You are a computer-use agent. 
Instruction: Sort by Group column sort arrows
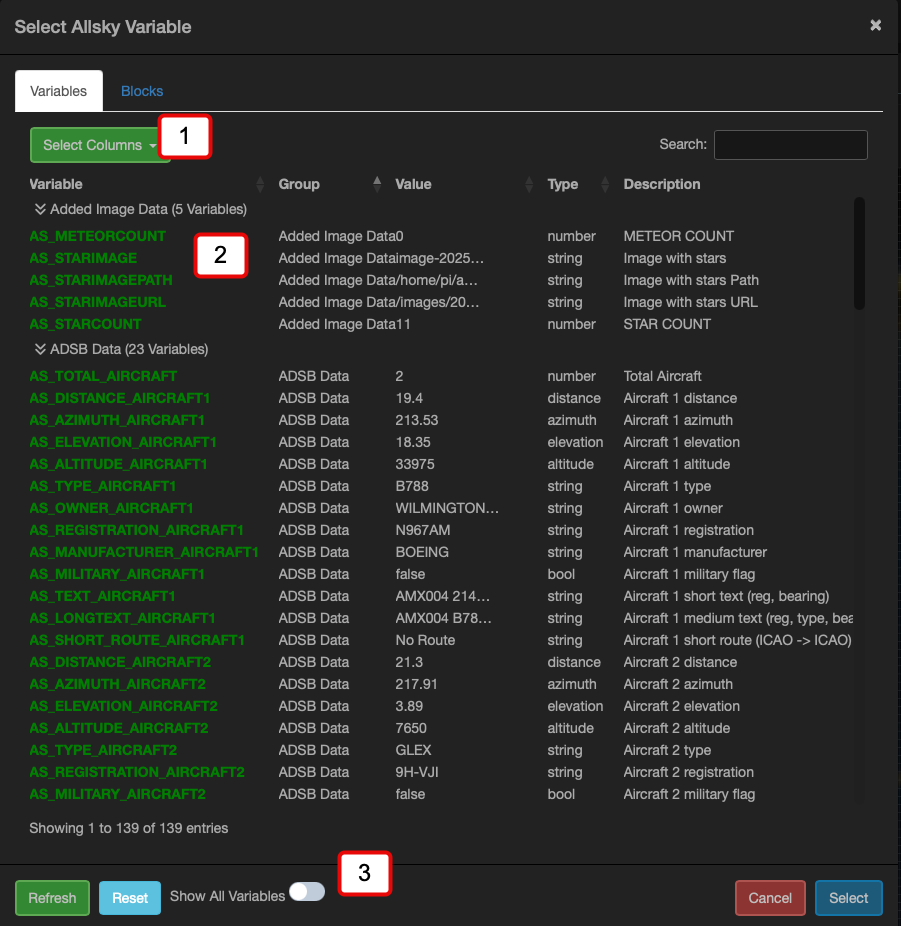[377, 184]
